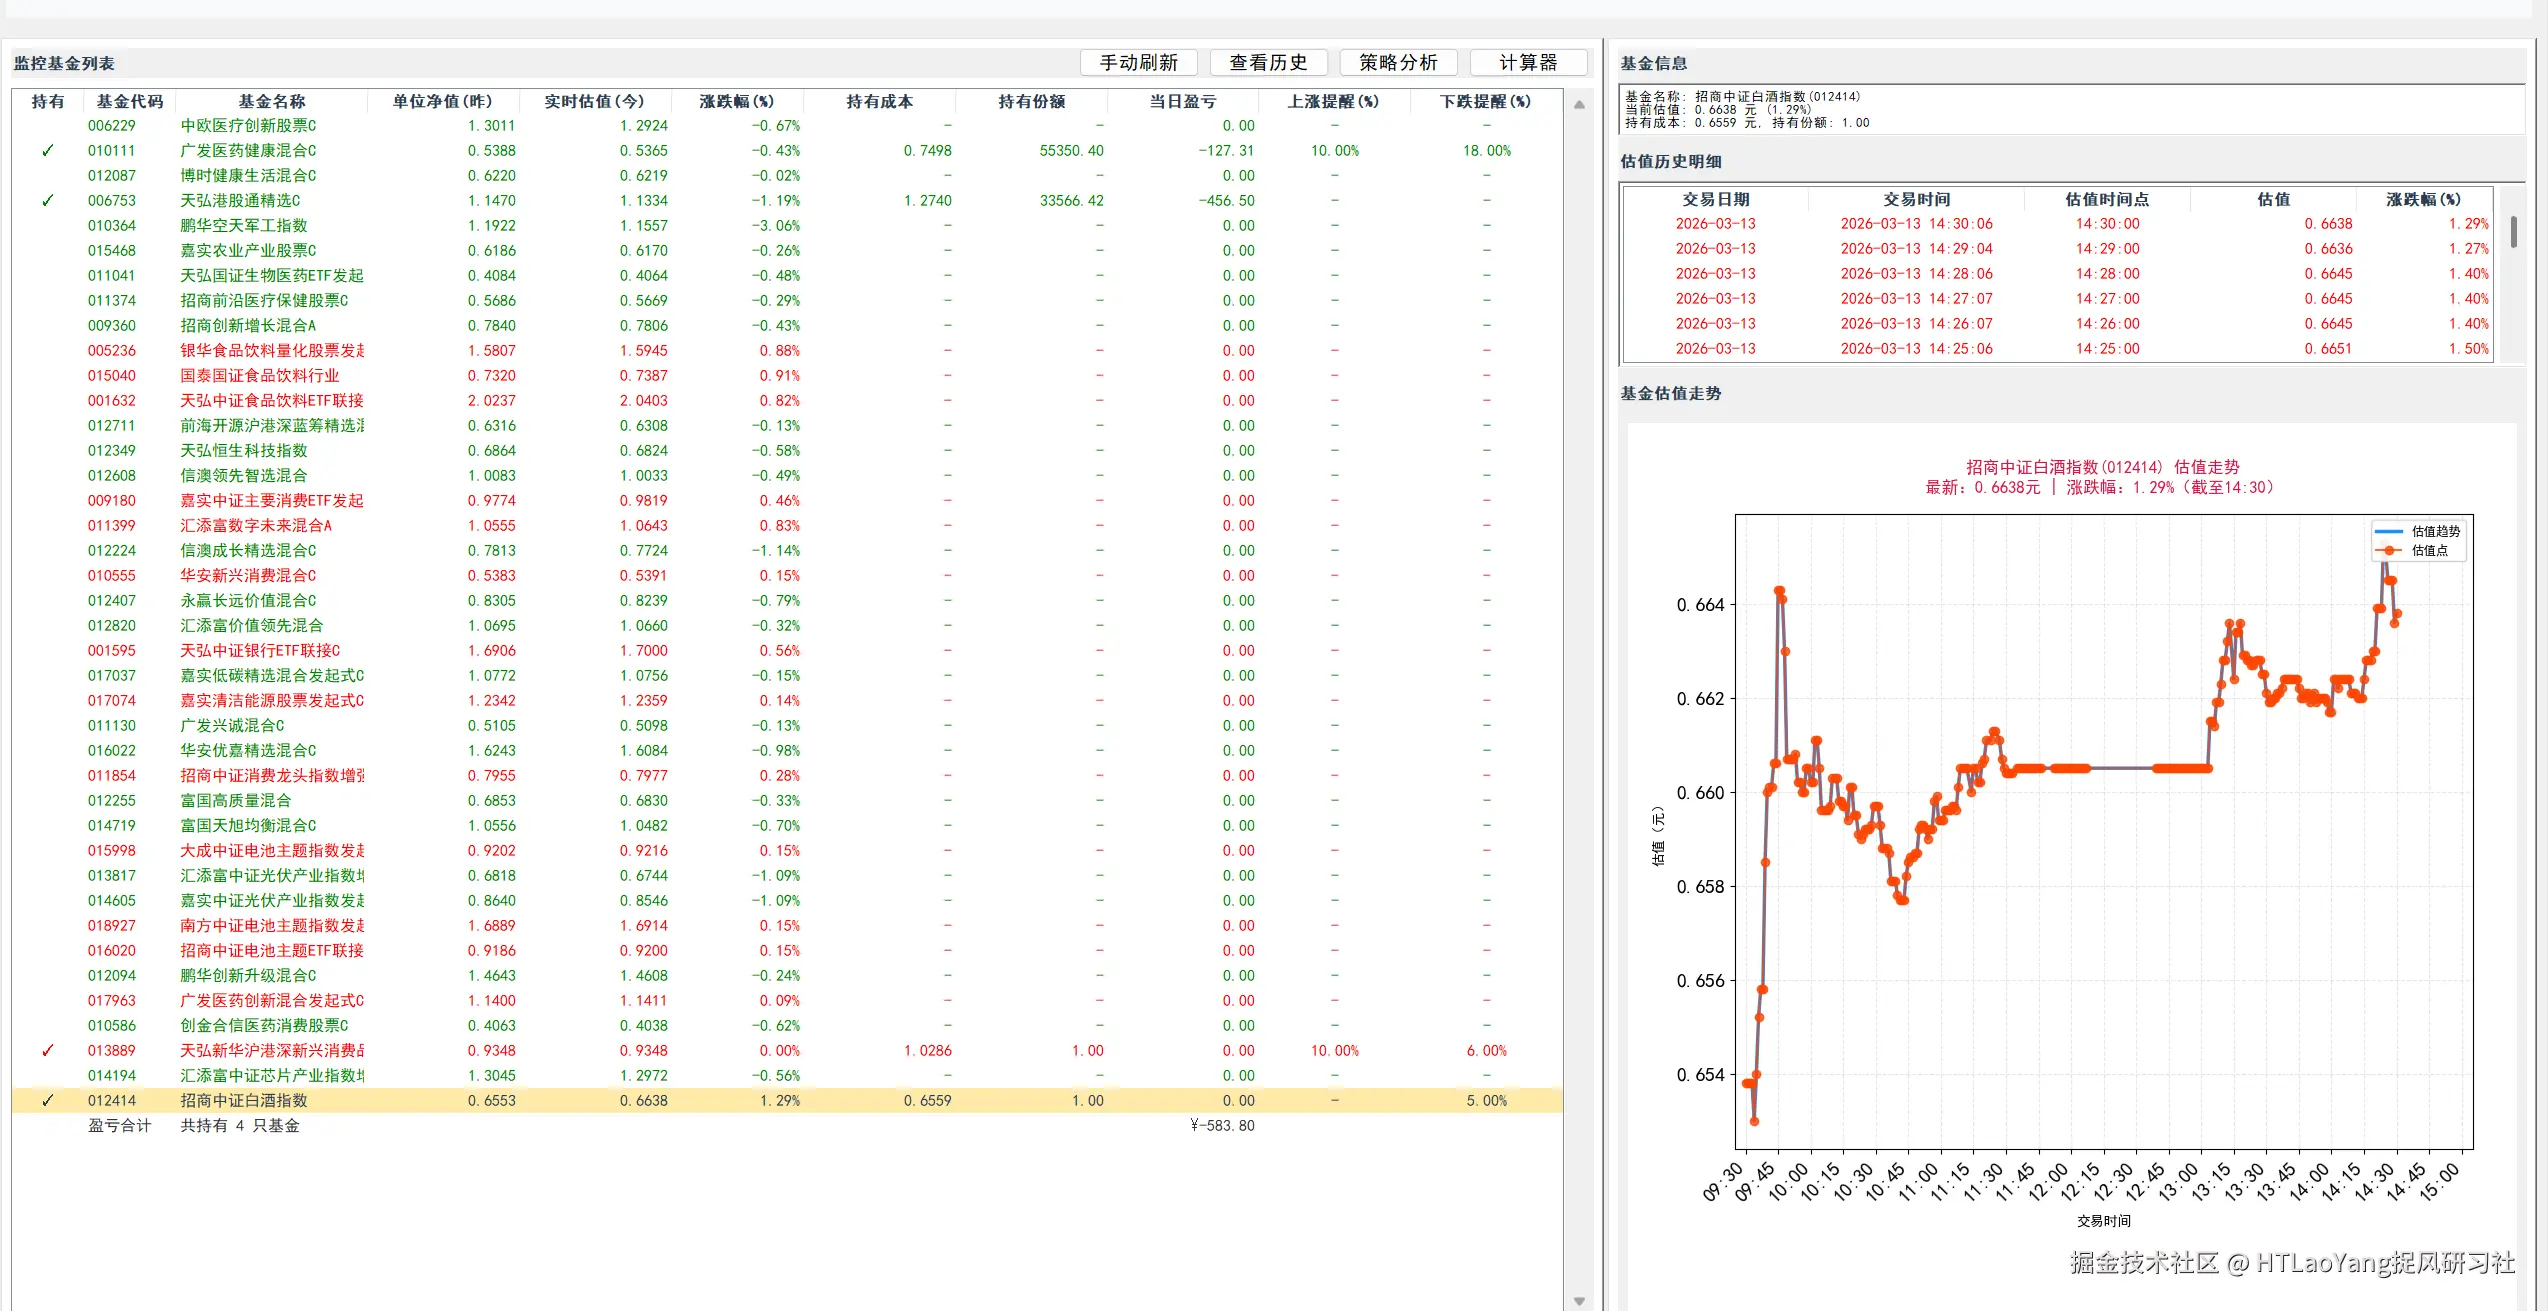Screen dimensions: 2548x1311
Task: Toggle the 估值点 series in chart legend
Action: coord(2430,550)
